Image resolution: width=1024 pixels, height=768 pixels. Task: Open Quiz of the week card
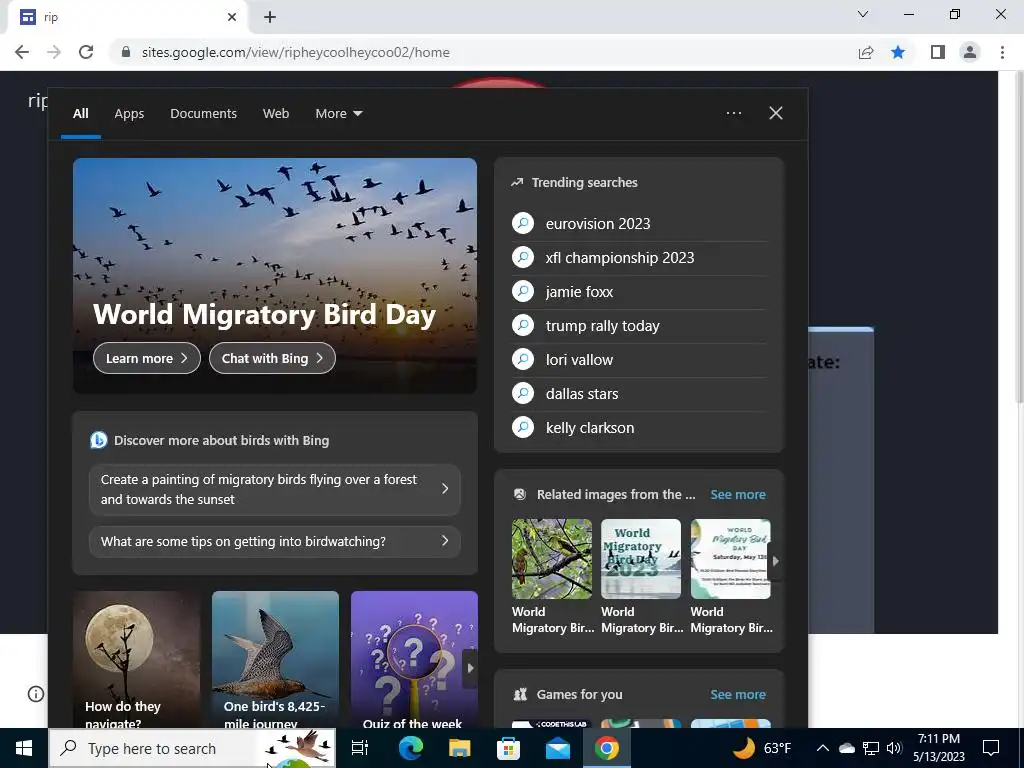click(x=414, y=660)
